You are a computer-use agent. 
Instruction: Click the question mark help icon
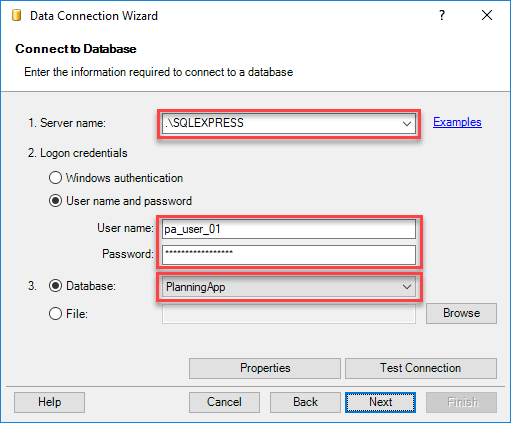click(442, 15)
